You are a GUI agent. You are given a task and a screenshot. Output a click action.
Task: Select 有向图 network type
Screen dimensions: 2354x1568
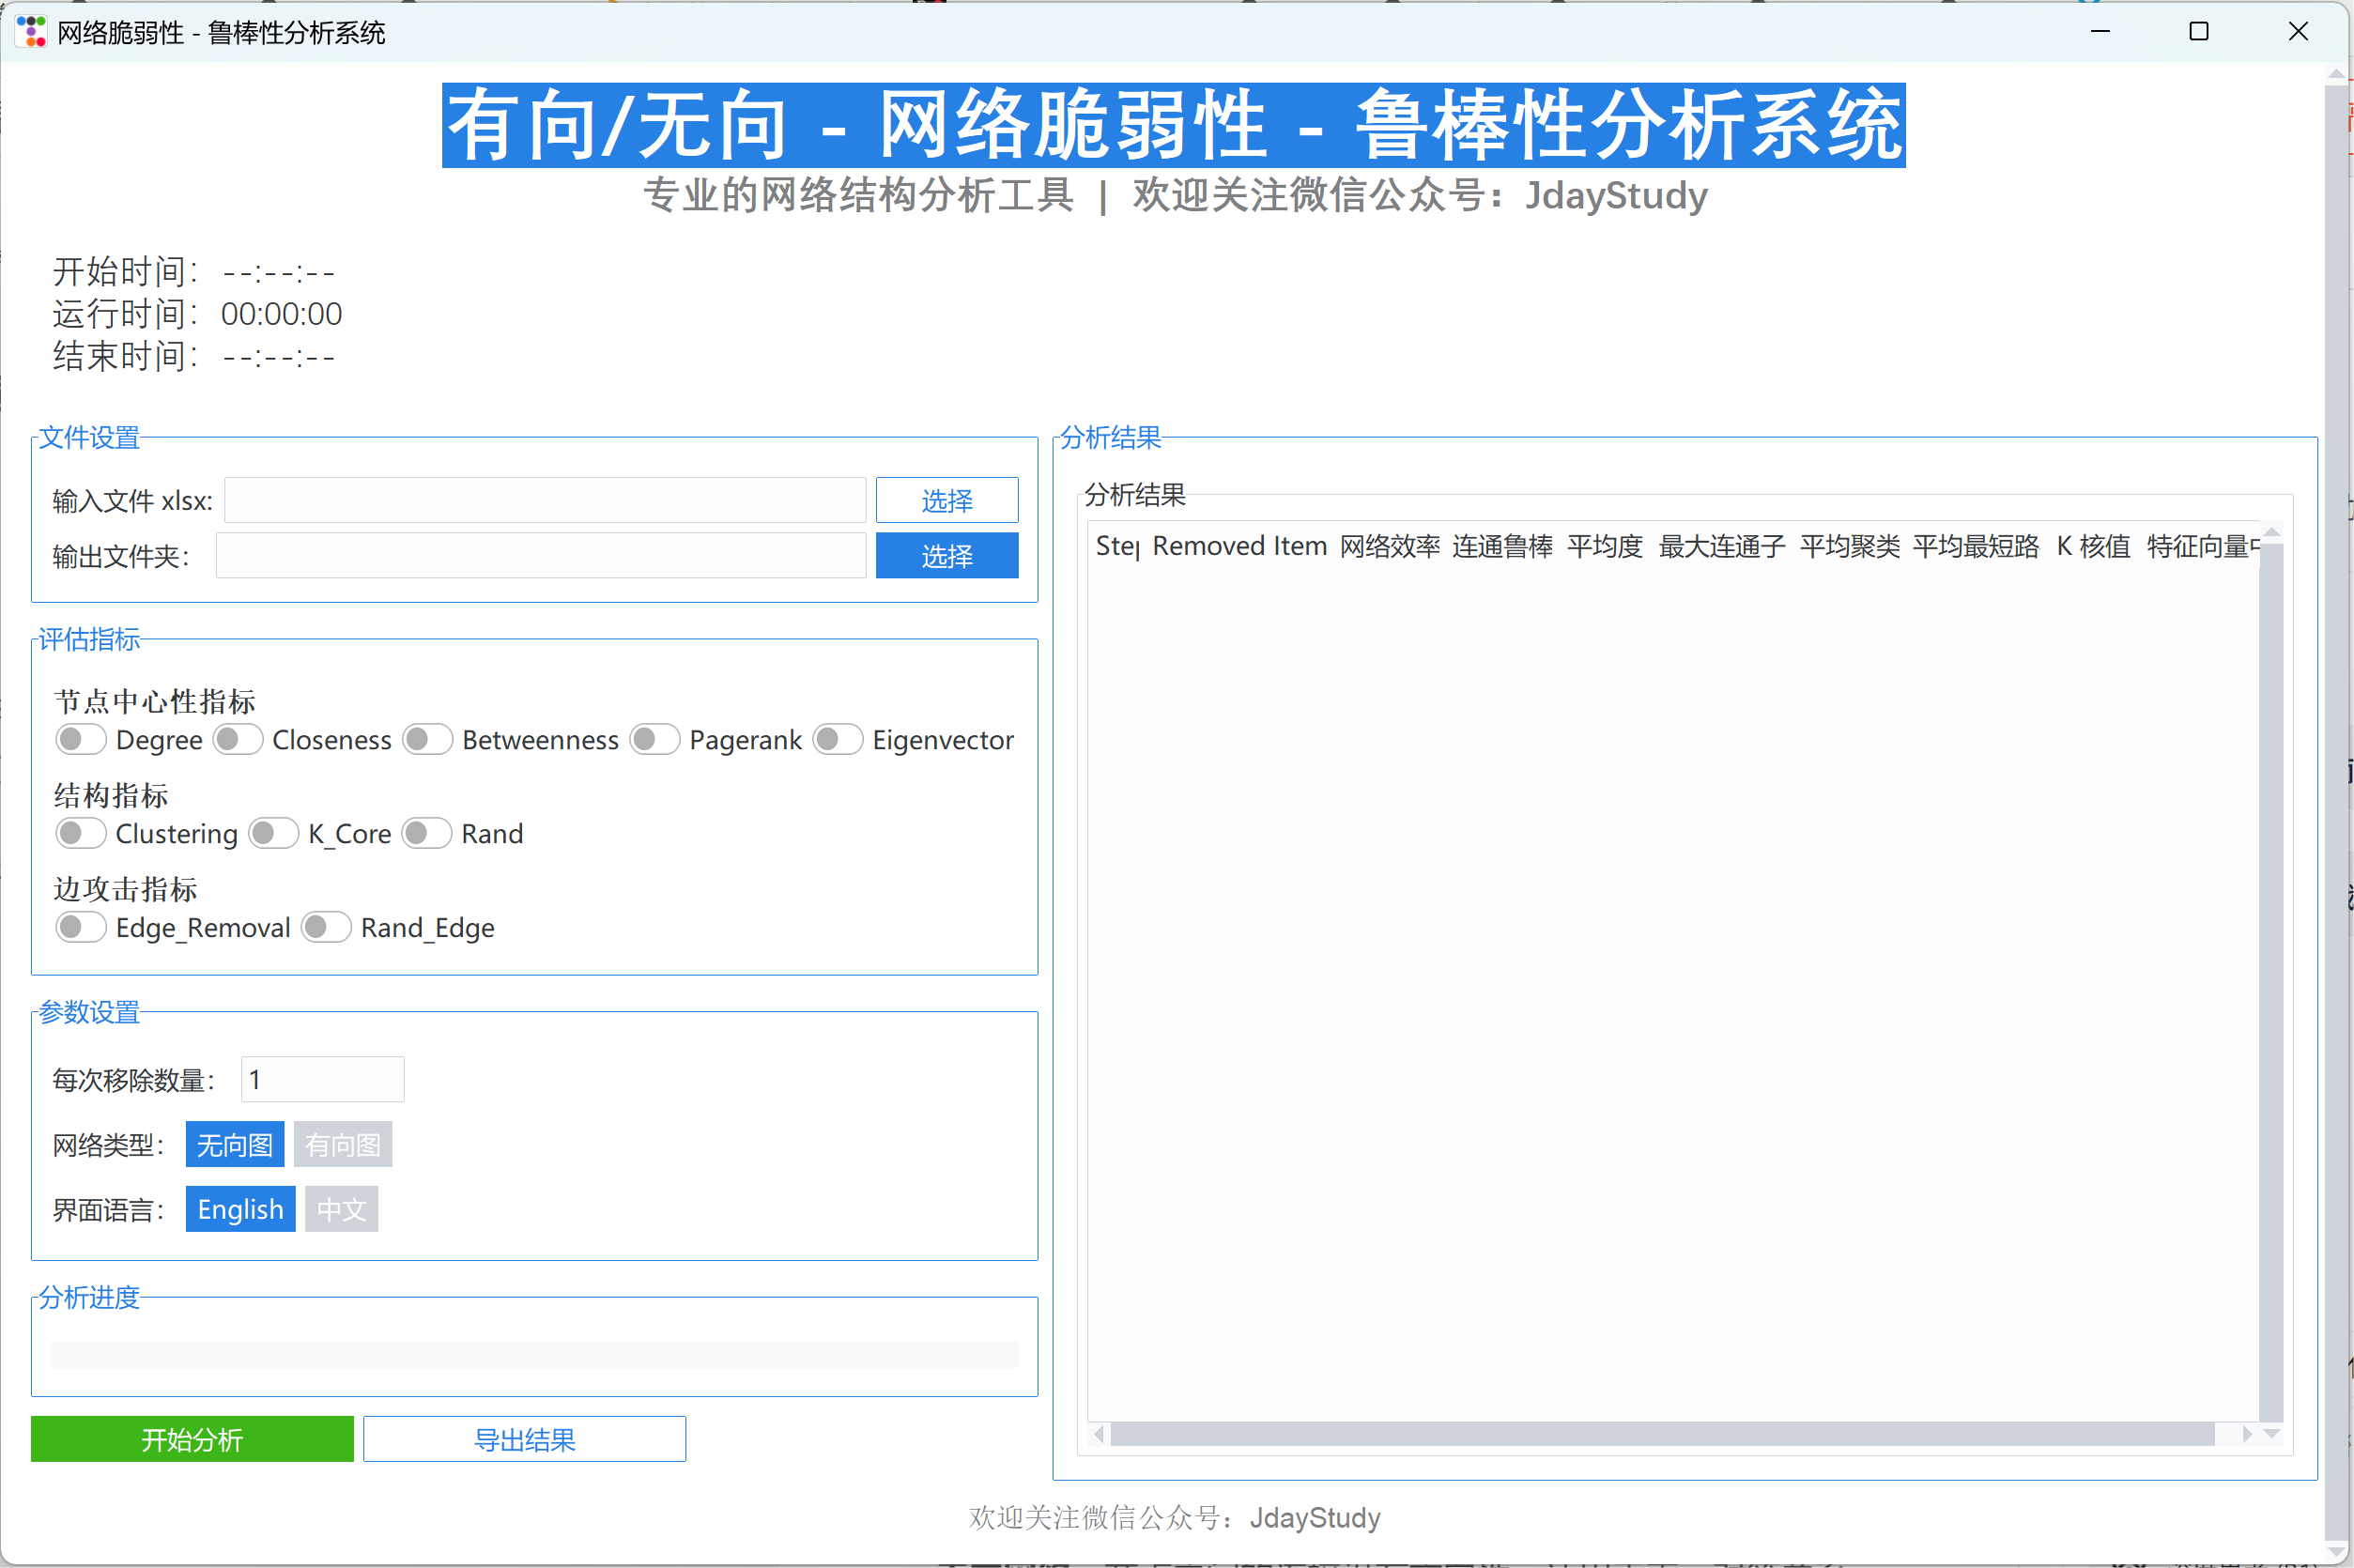coord(342,1145)
